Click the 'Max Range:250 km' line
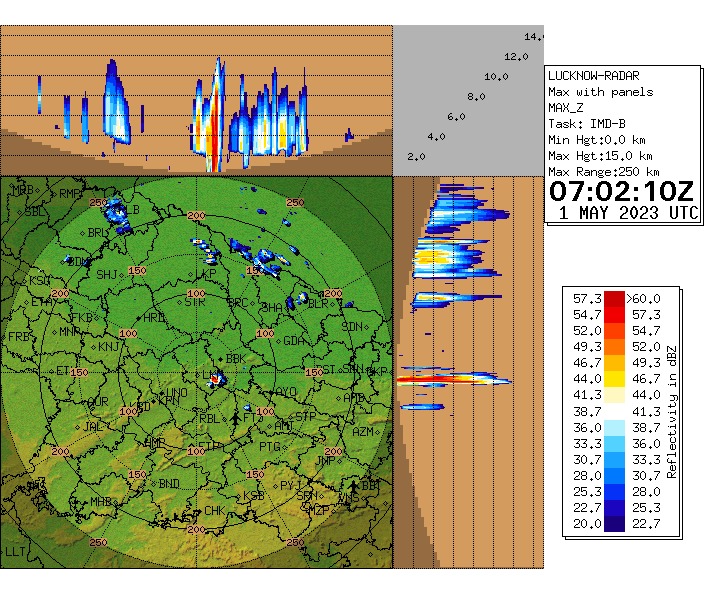The height and width of the screenshot is (594, 704). pos(604,172)
